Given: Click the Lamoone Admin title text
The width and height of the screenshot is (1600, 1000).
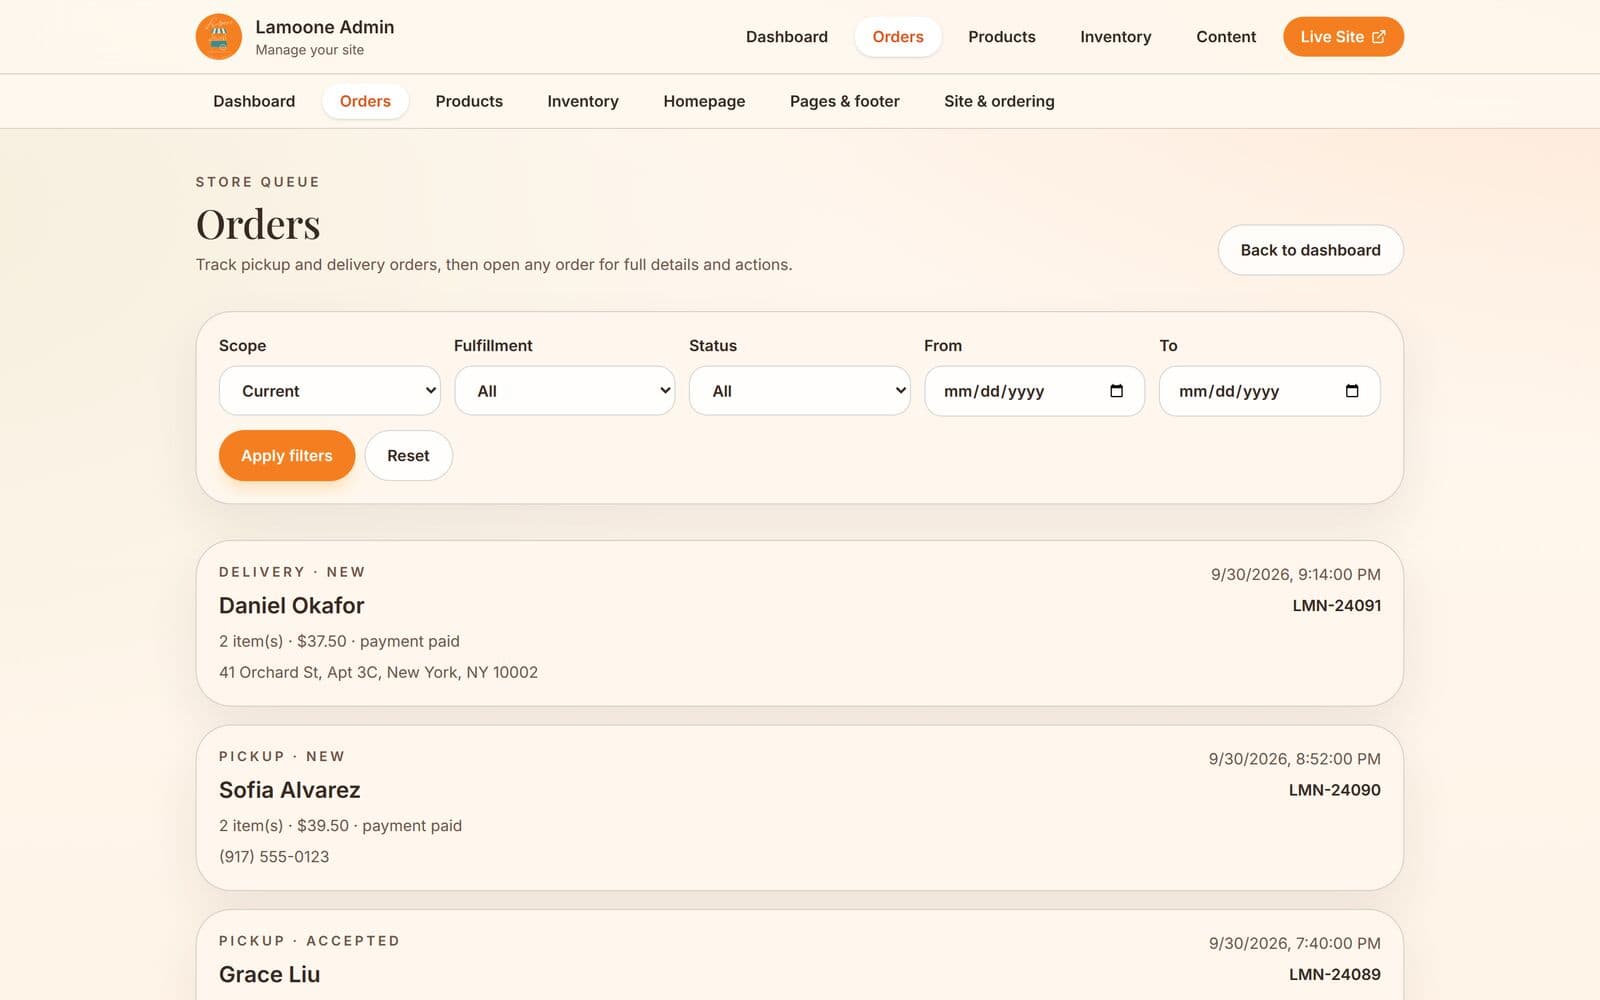Looking at the screenshot, I should click(x=324, y=27).
